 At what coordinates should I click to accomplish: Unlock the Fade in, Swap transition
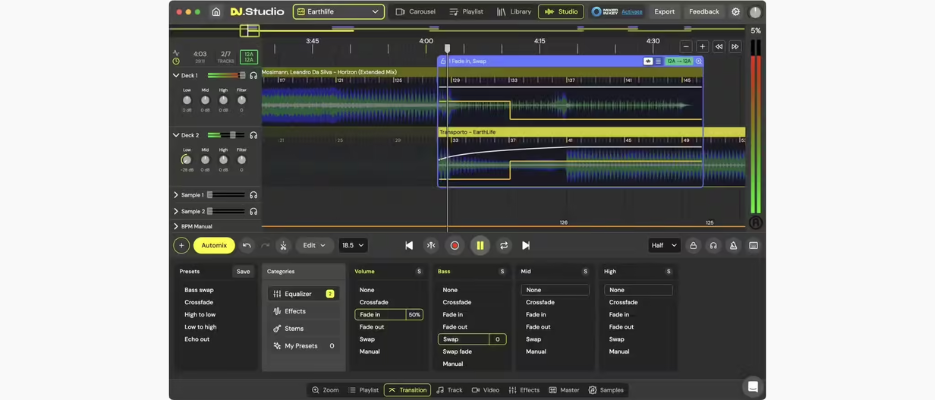[x=443, y=61]
